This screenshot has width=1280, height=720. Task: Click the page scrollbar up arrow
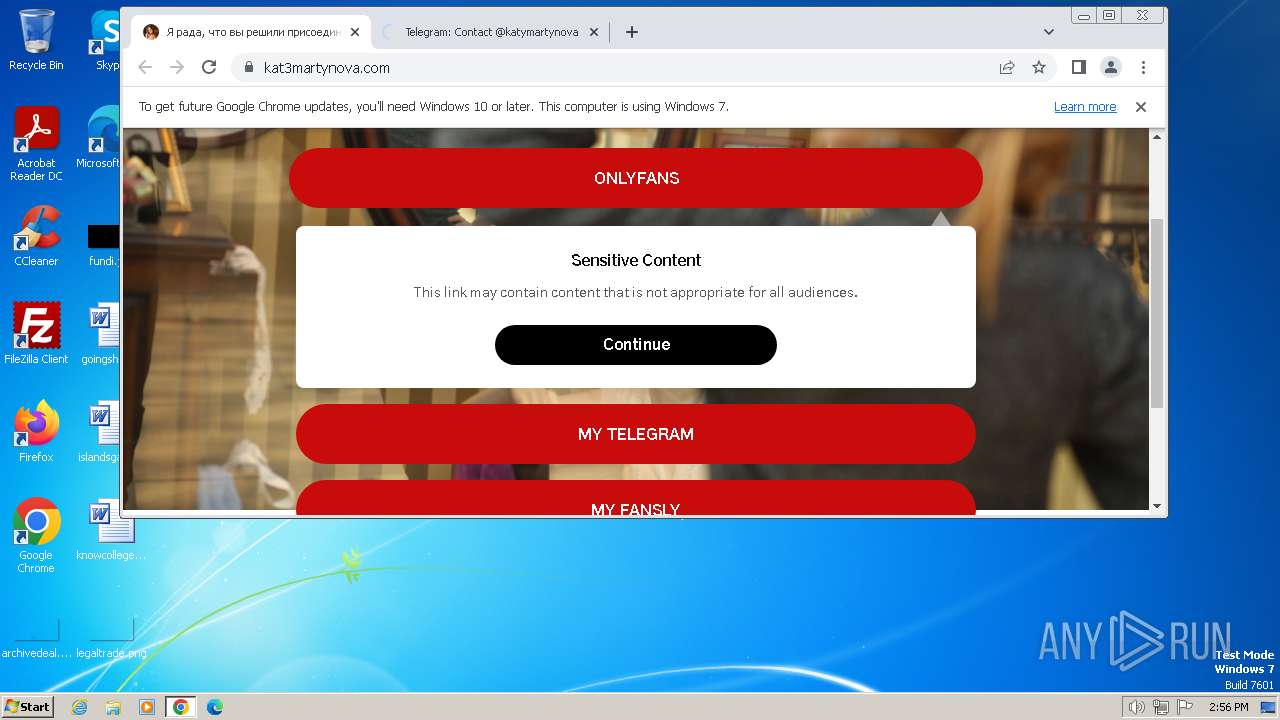click(x=1158, y=137)
